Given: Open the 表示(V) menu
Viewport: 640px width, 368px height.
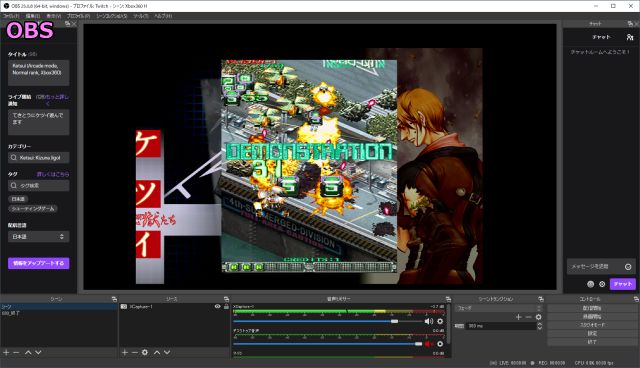Looking at the screenshot, I should (x=53, y=16).
